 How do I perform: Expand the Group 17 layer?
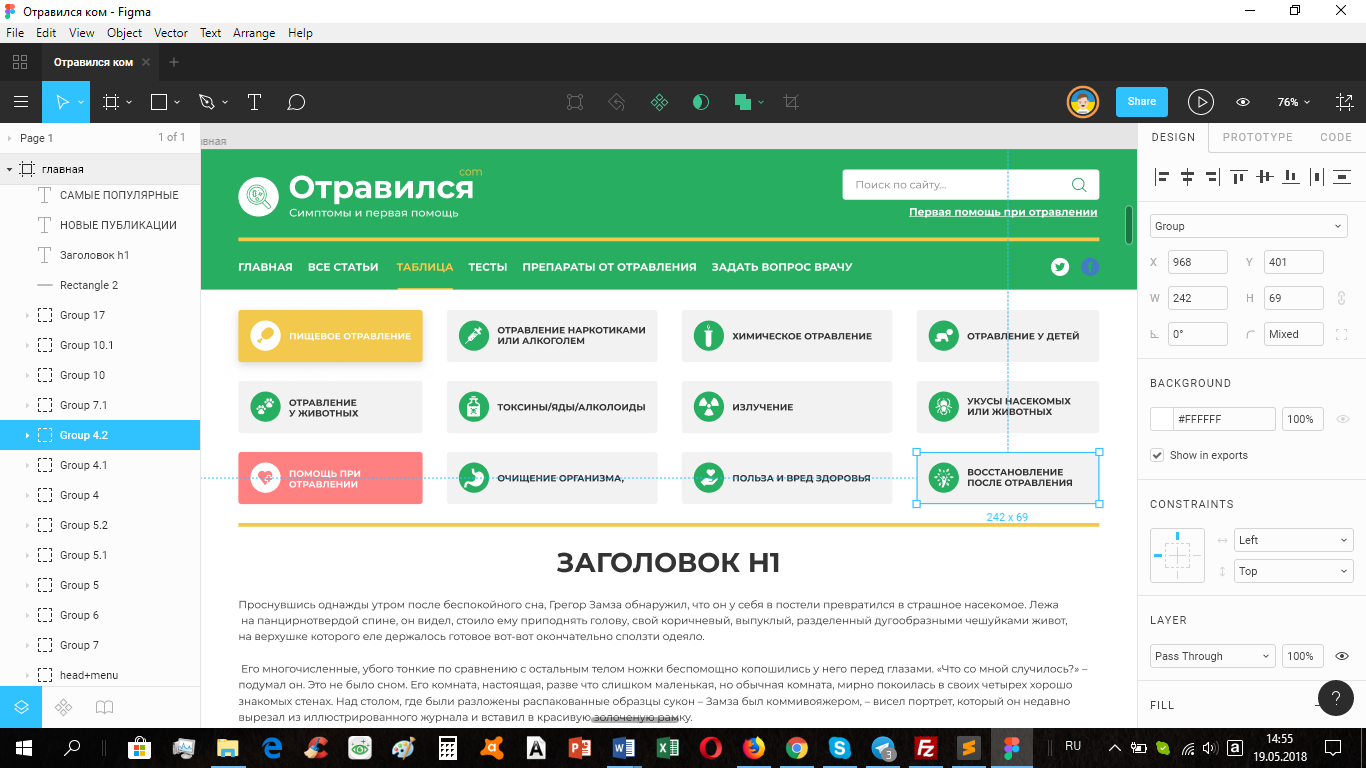[27, 315]
